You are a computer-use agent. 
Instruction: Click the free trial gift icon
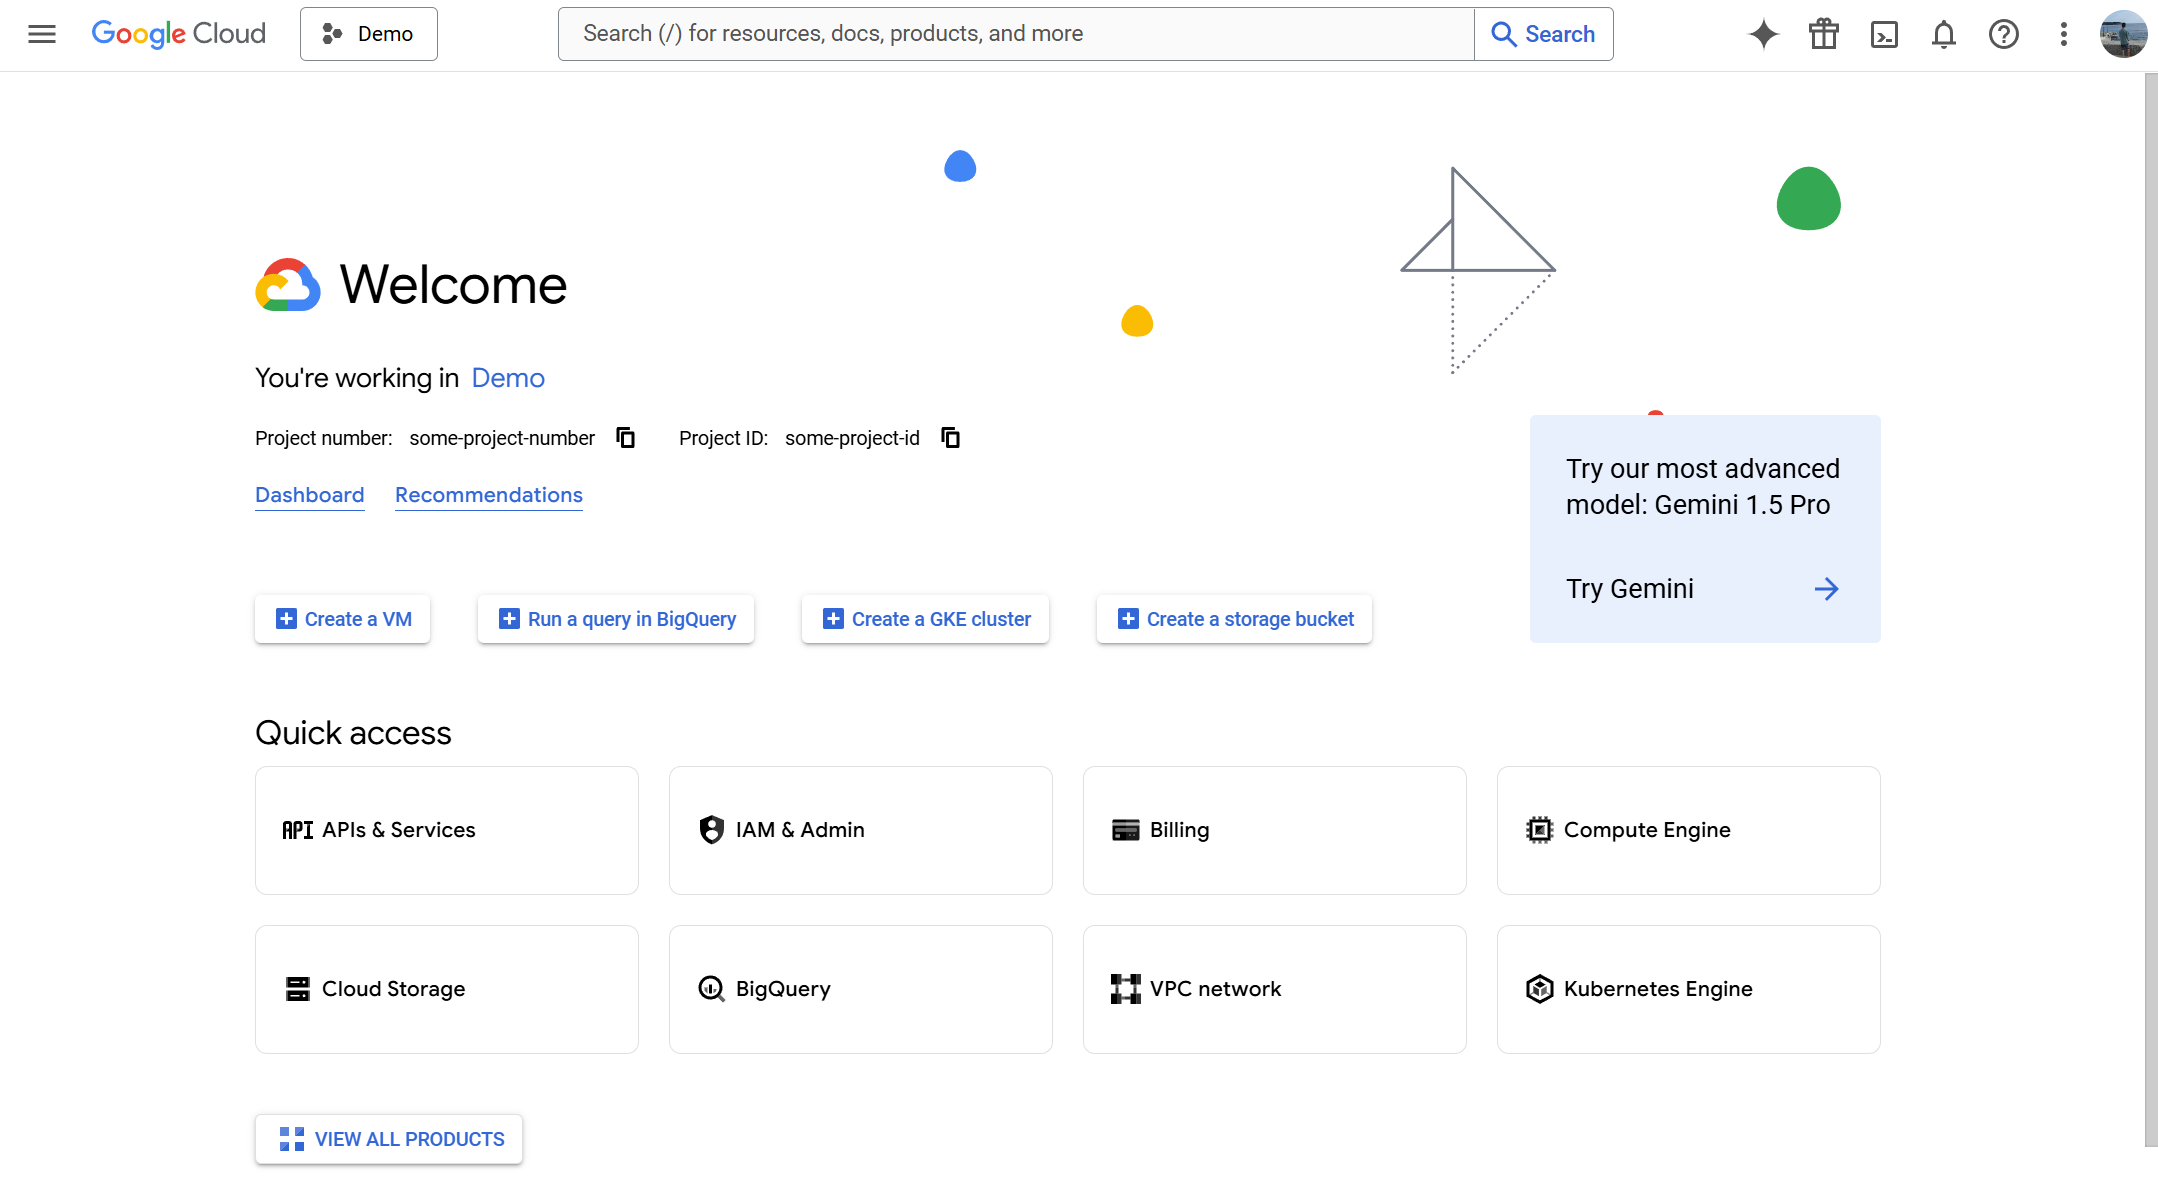(x=1823, y=33)
